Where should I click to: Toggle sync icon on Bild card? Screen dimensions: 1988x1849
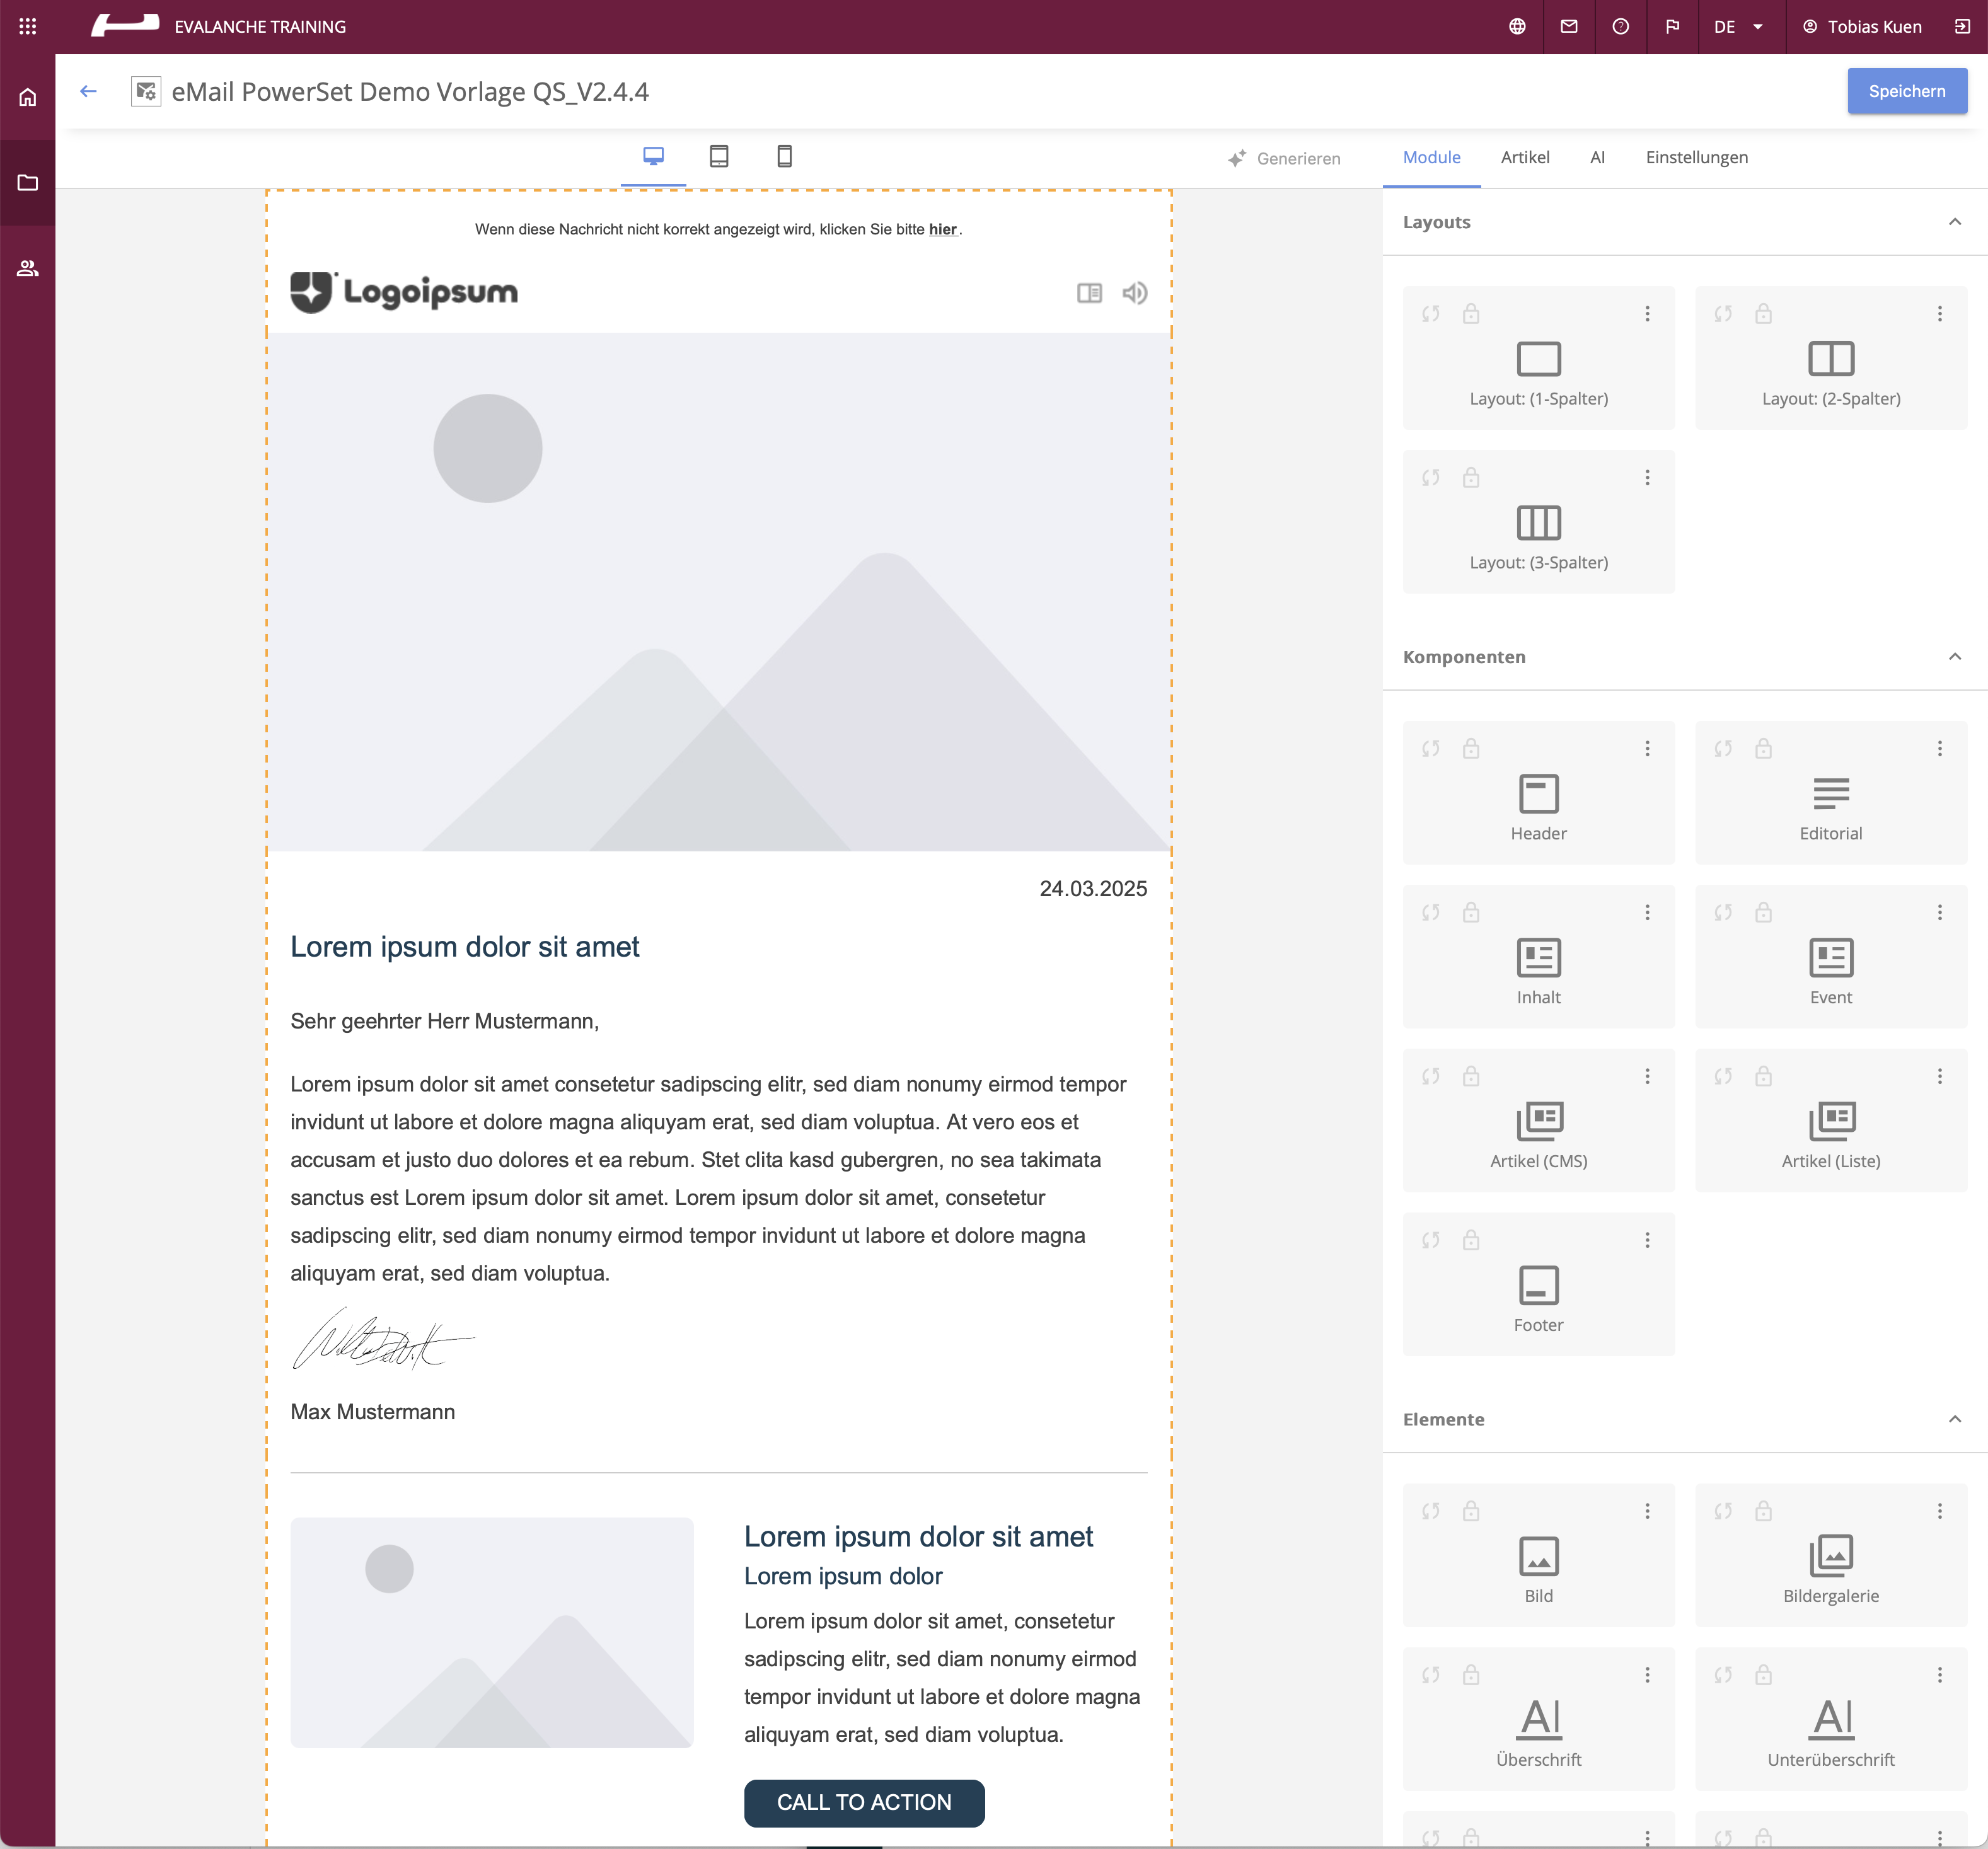tap(1431, 1512)
